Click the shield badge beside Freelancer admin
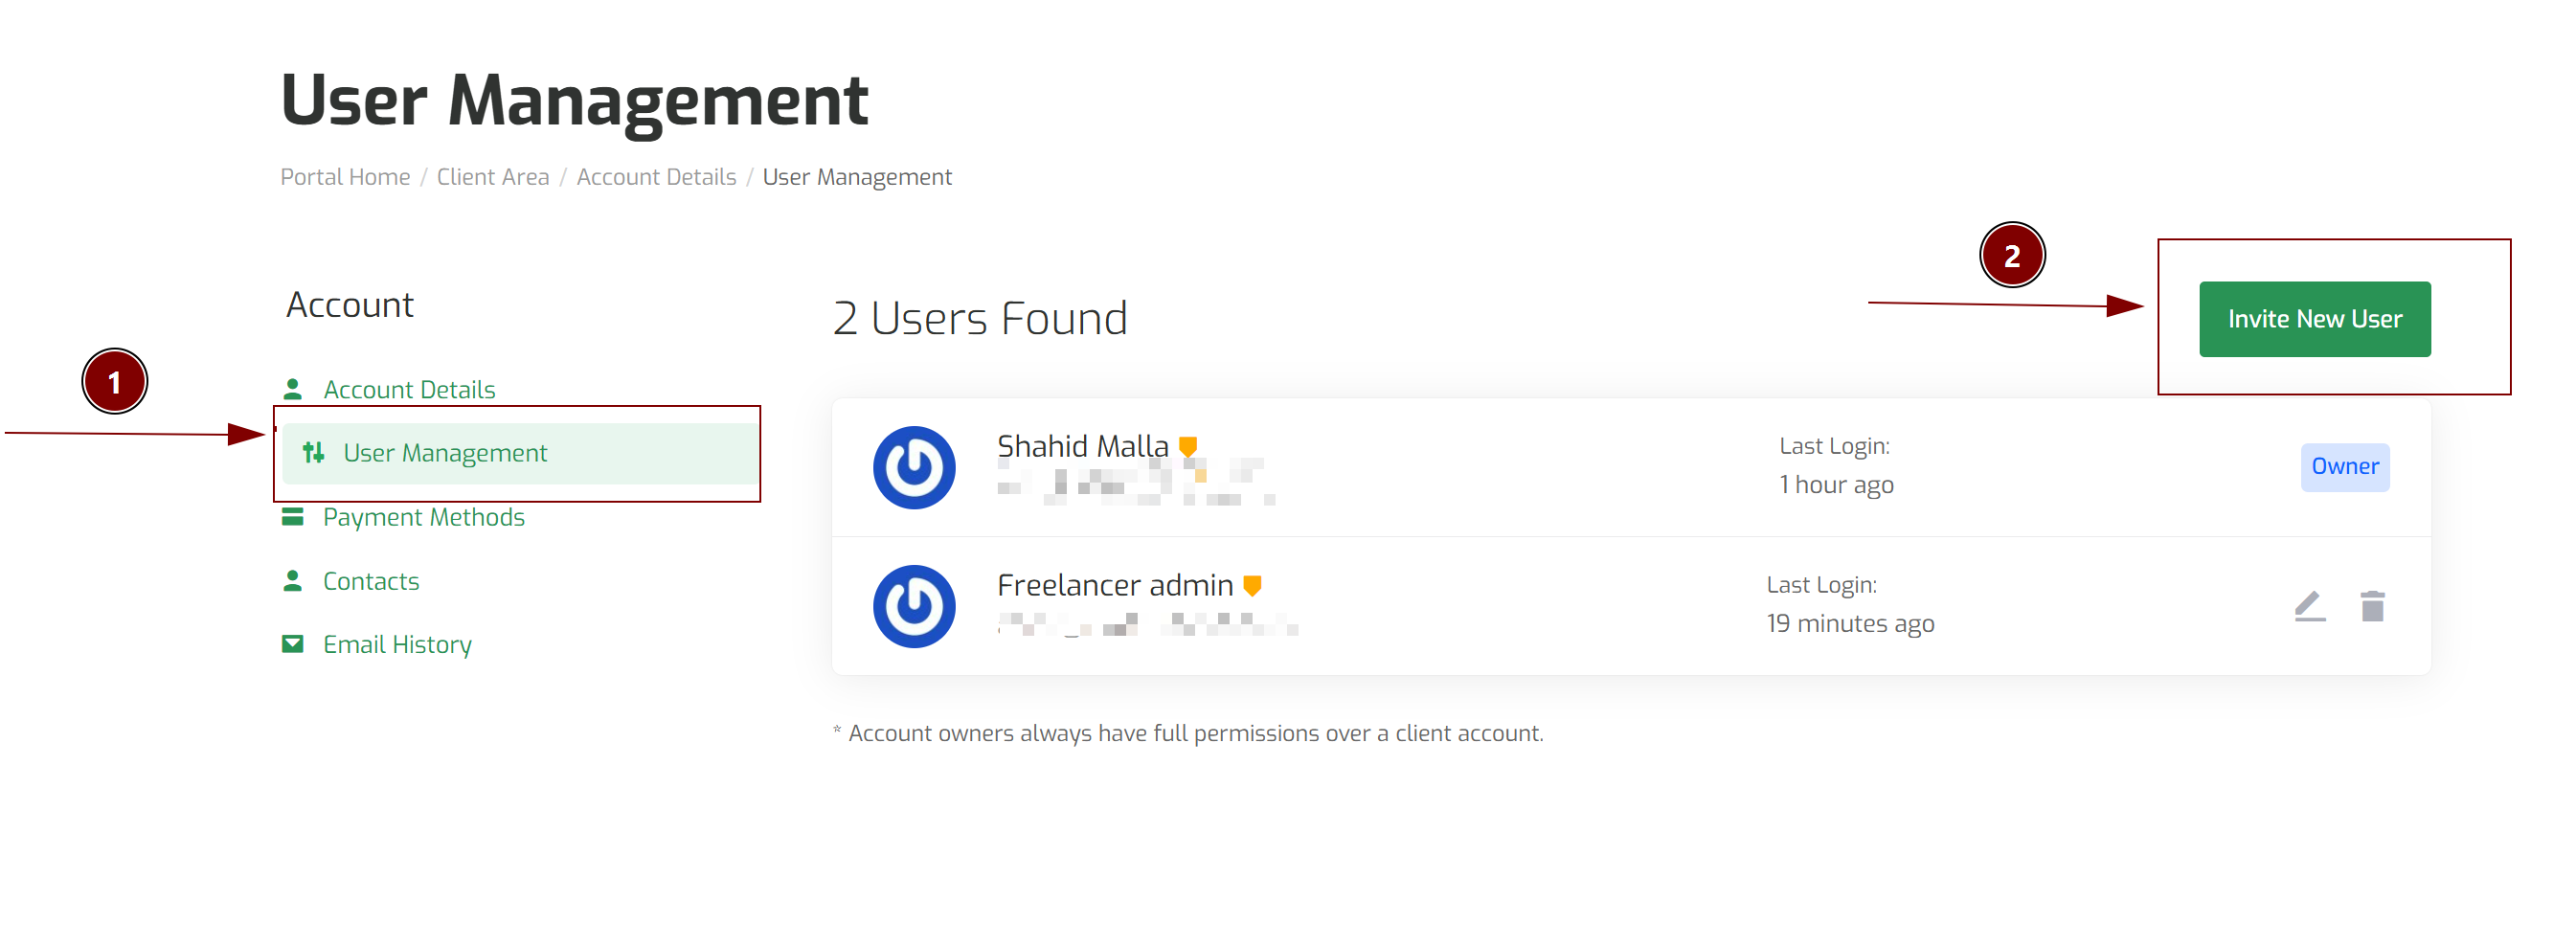This screenshot has height=946, width=2576. pyautogui.click(x=1252, y=585)
